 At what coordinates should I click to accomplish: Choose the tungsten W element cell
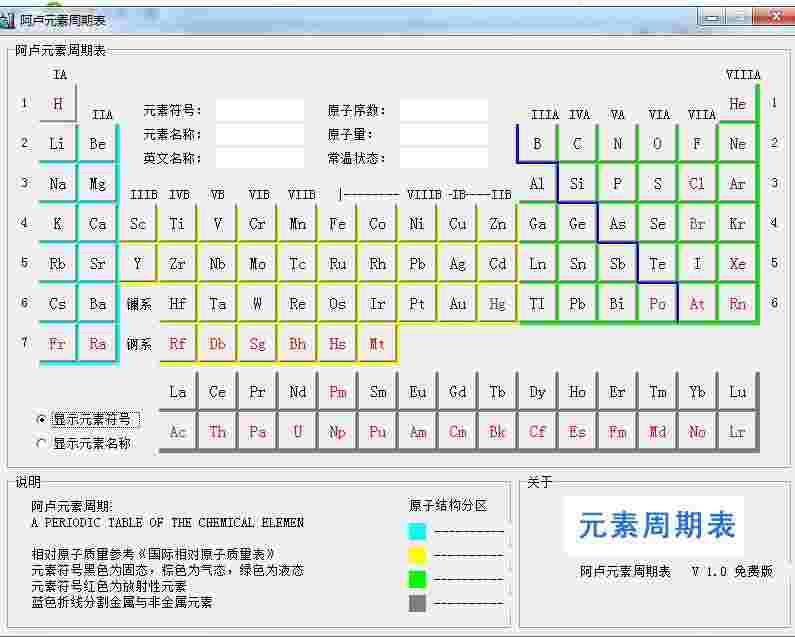258,304
